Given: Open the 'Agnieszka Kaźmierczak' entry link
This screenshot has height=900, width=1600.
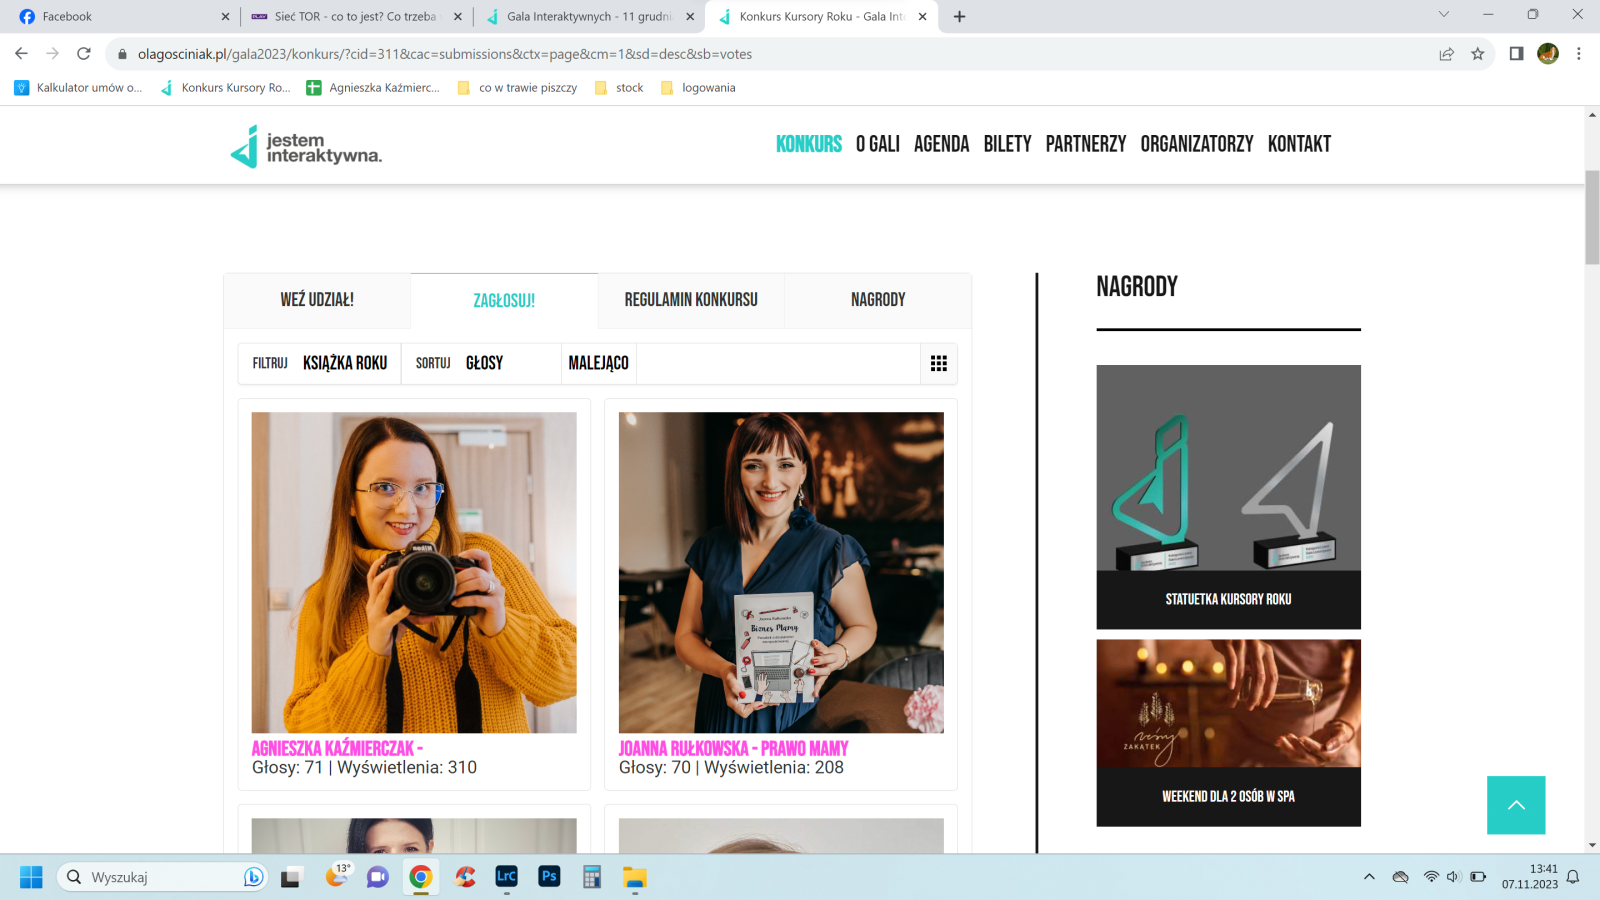Looking at the screenshot, I should tap(339, 747).
